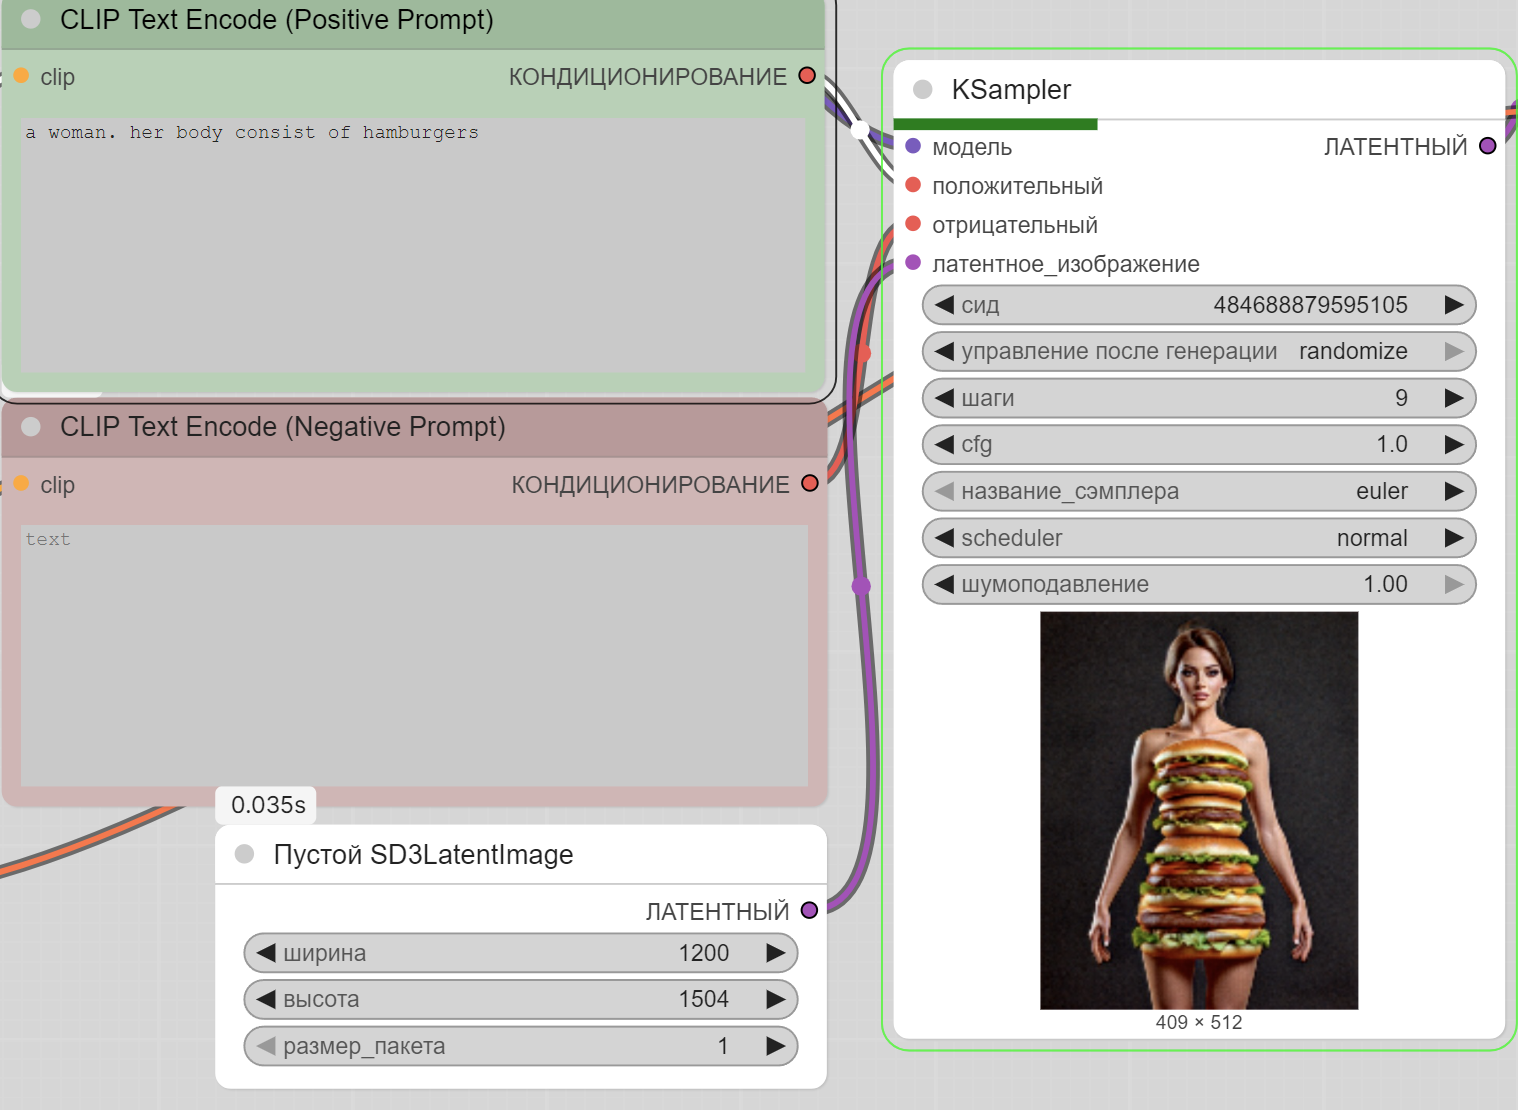Screen dimensions: 1518x1110
Task: Increase высота with the right arrow
Action: (776, 999)
